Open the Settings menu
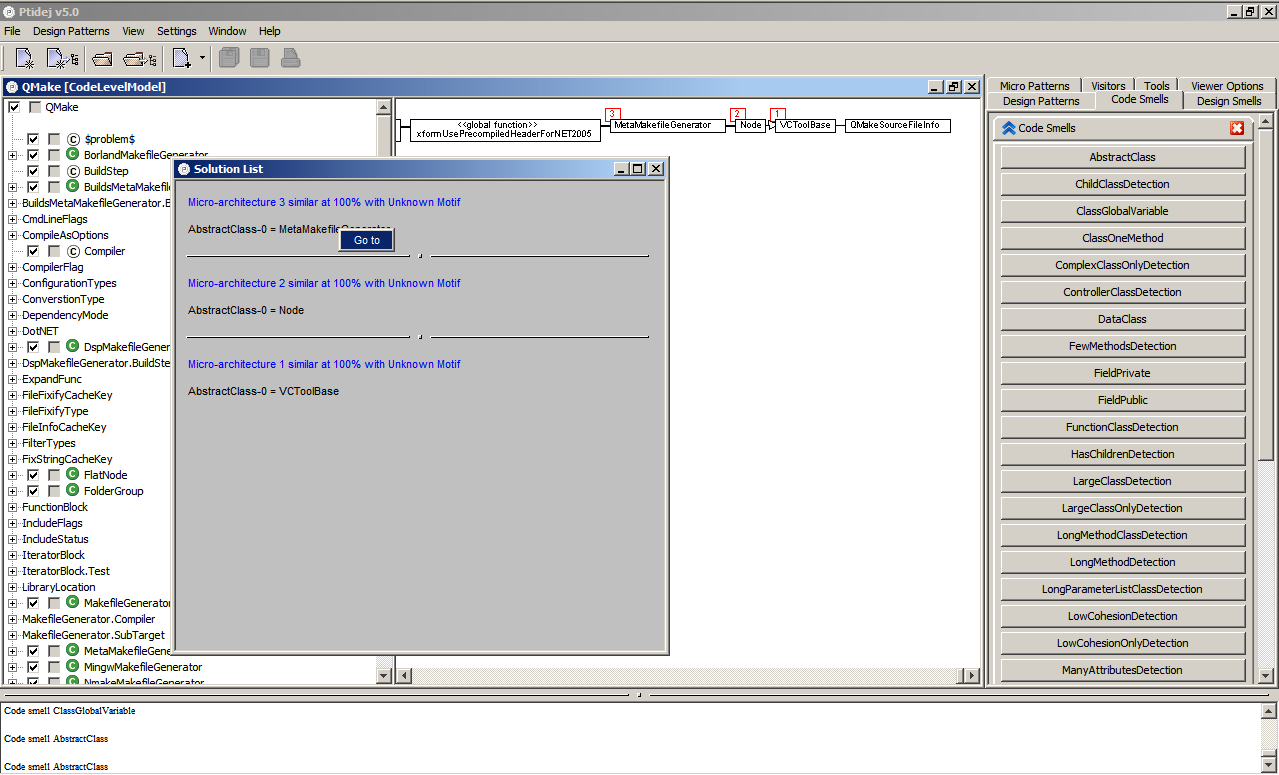The width and height of the screenshot is (1279, 775). tap(176, 31)
